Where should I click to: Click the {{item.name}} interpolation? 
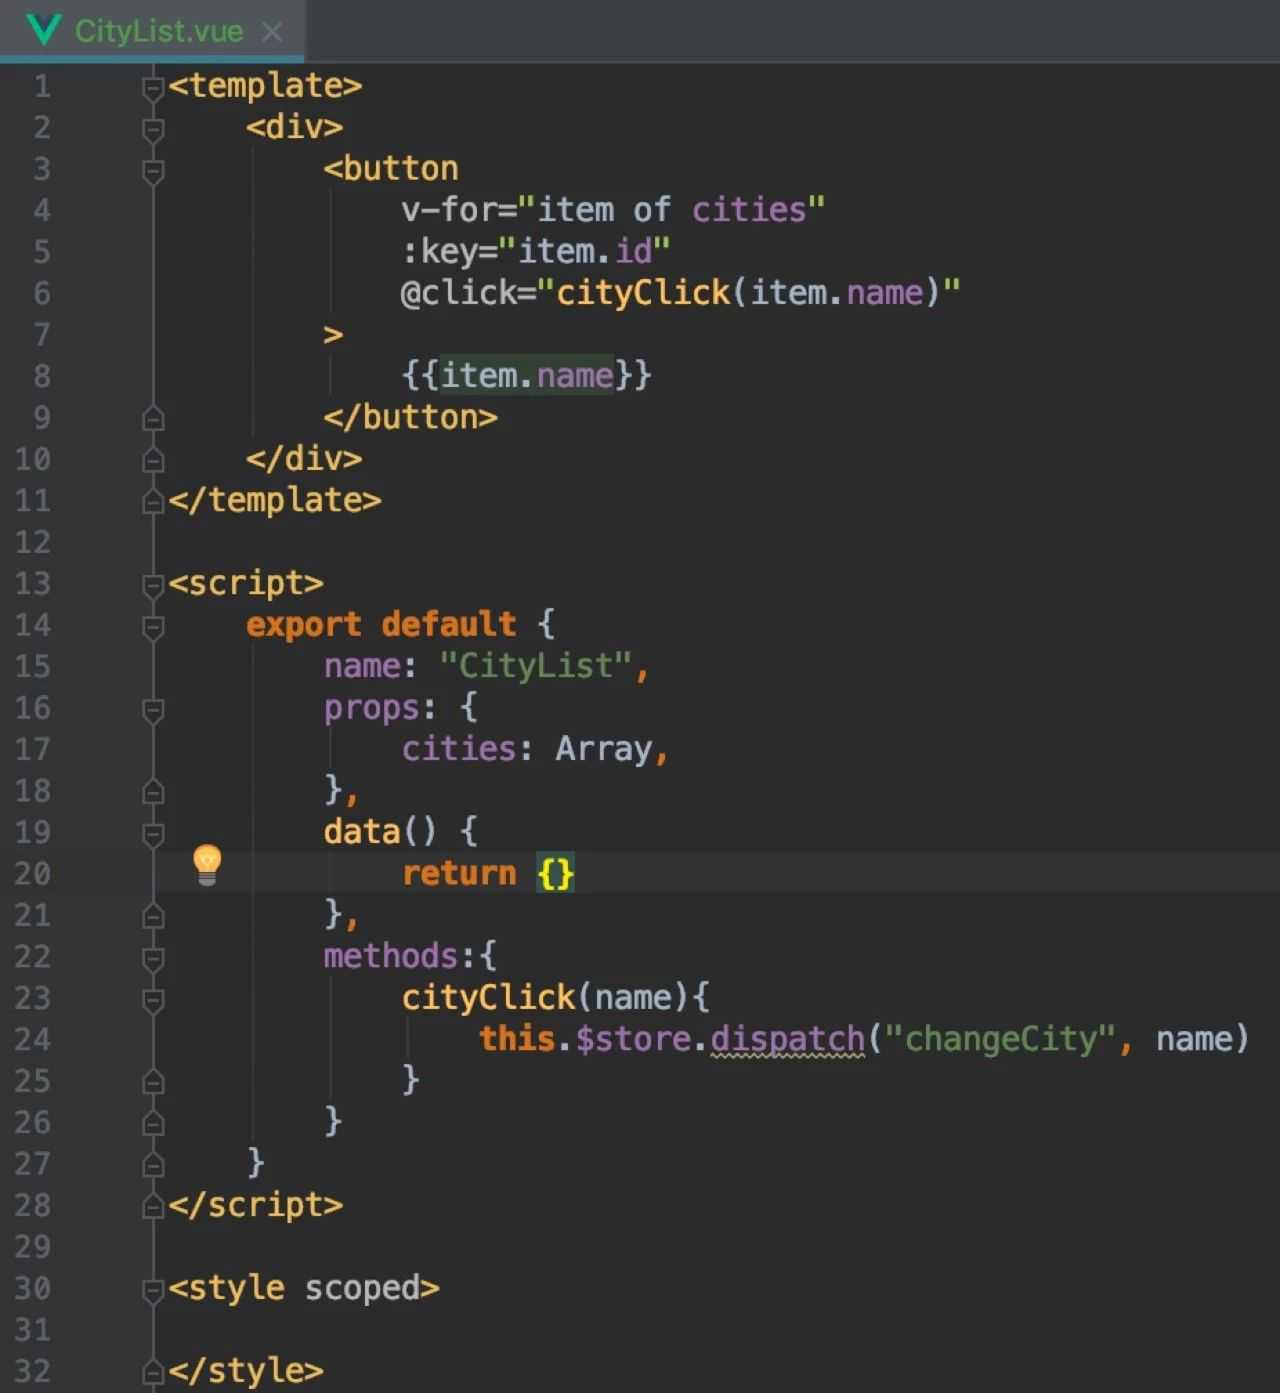[x=526, y=376]
